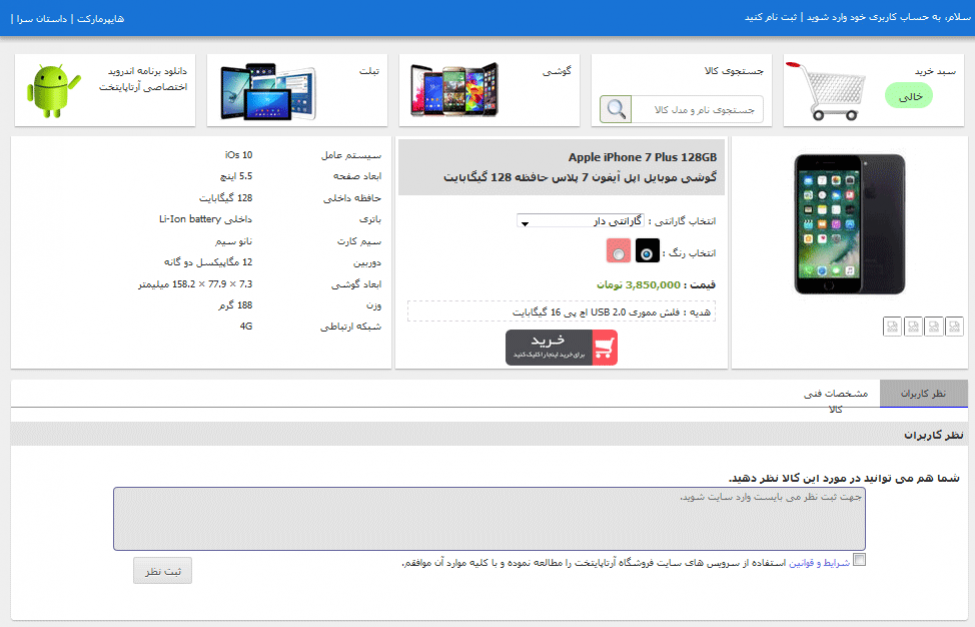Image resolution: width=975 pixels, height=627 pixels.
Task: Open the داستان سرا link in header
Action: (42, 19)
